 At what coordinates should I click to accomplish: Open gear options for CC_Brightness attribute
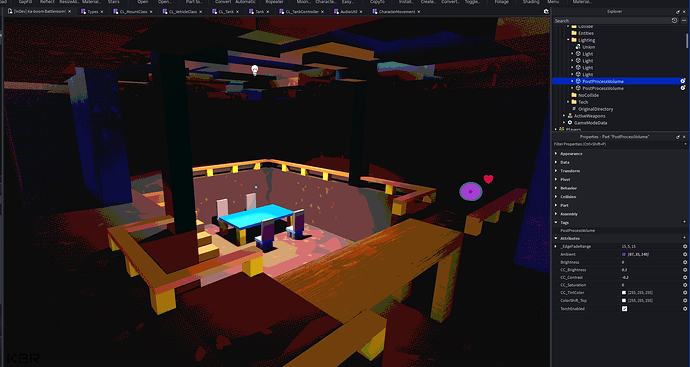[x=685, y=270]
